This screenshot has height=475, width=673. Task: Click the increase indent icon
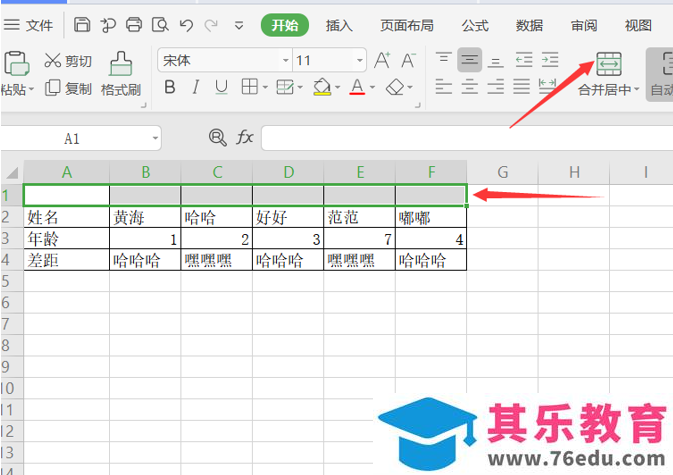pos(550,59)
